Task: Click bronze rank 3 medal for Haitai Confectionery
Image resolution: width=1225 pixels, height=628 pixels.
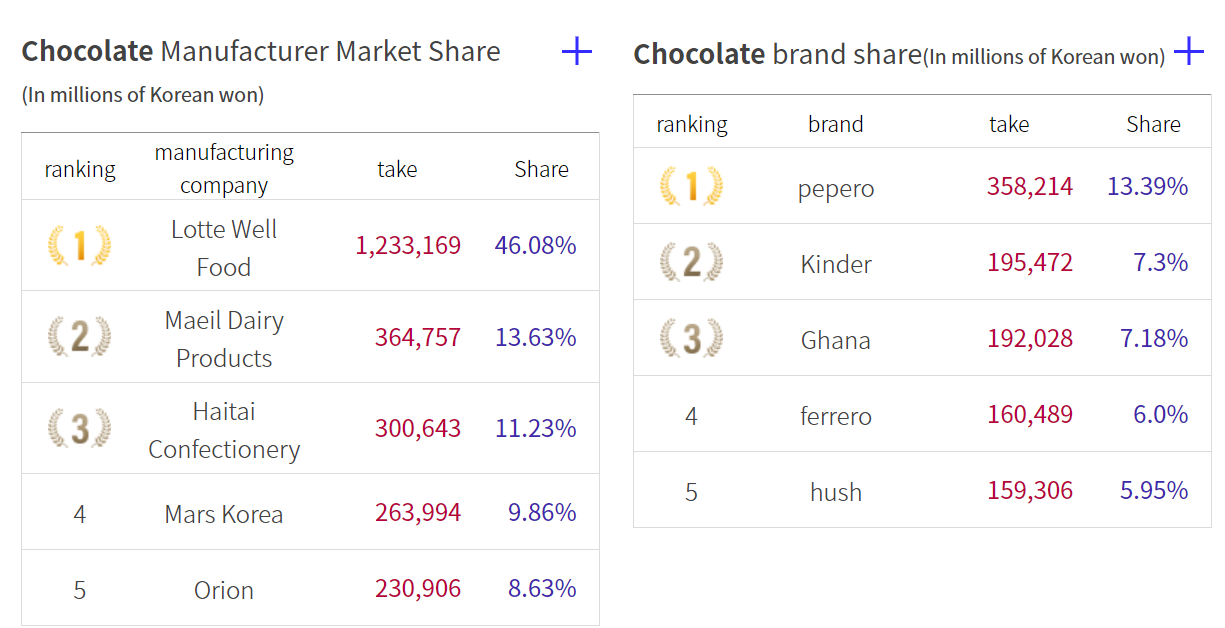Action: (79, 428)
